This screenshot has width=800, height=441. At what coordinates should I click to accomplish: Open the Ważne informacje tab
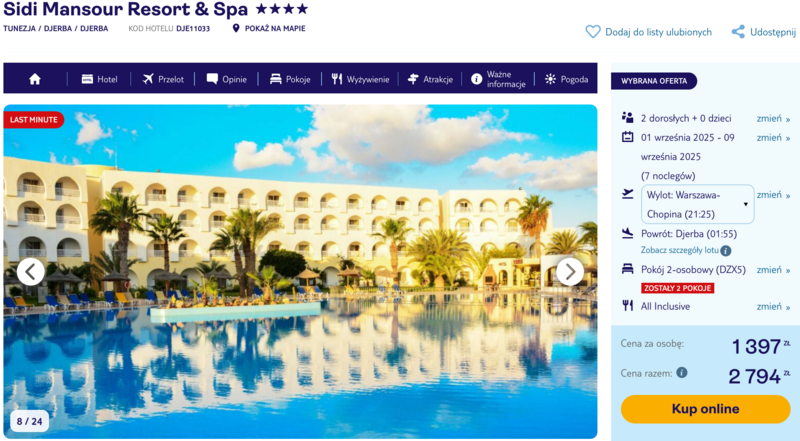498,79
